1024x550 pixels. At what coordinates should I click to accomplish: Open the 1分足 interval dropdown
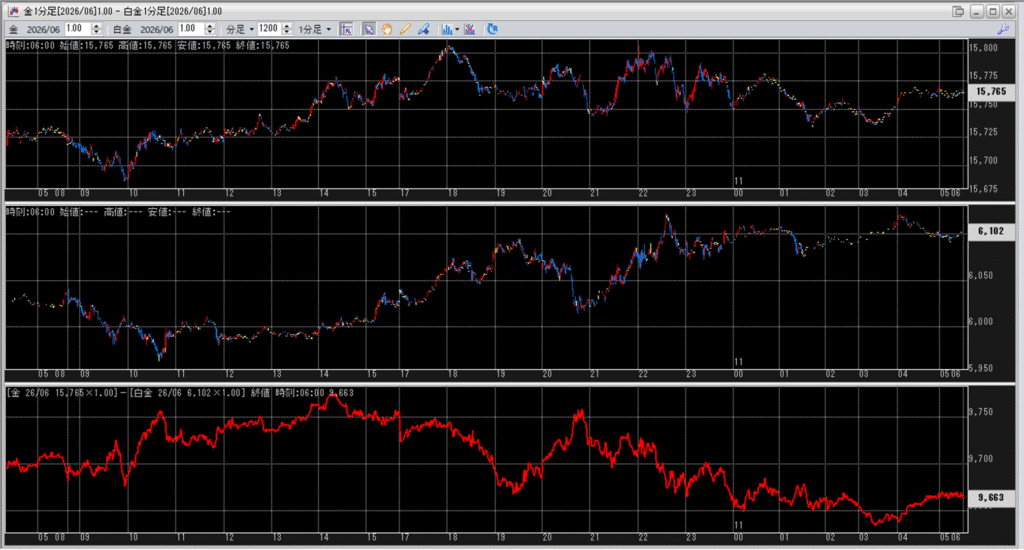[x=315, y=29]
